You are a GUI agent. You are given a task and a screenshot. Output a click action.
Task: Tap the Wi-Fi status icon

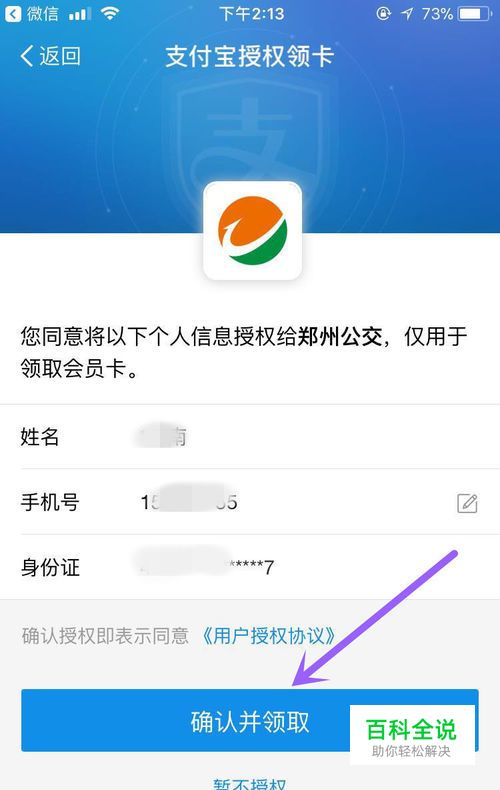click(x=109, y=14)
